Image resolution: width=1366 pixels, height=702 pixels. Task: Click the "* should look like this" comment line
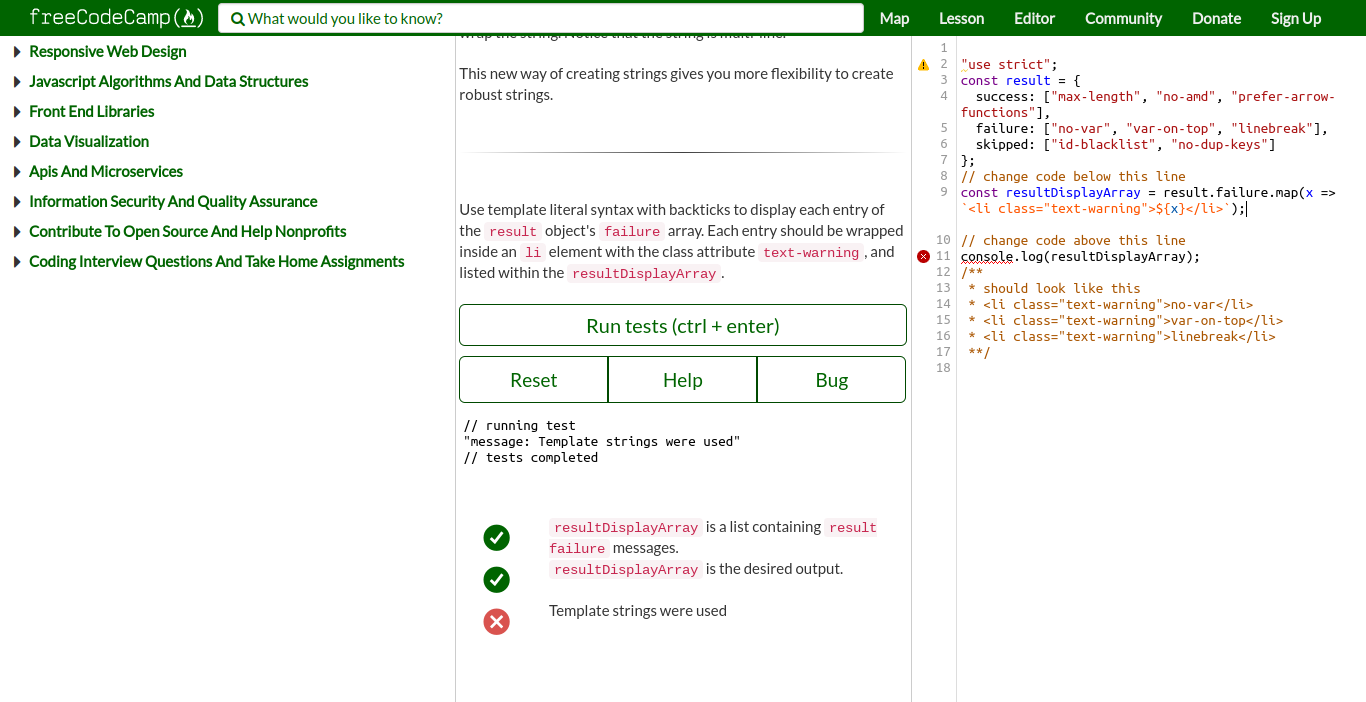point(1054,289)
